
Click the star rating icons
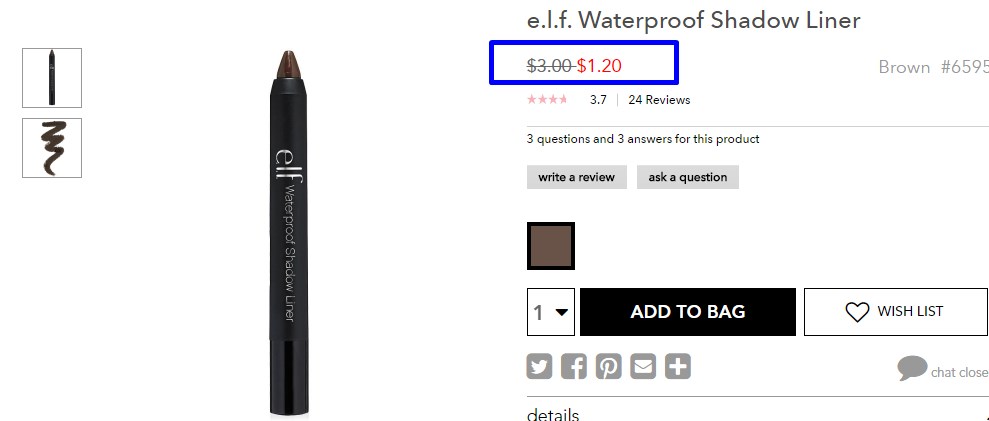[547, 99]
